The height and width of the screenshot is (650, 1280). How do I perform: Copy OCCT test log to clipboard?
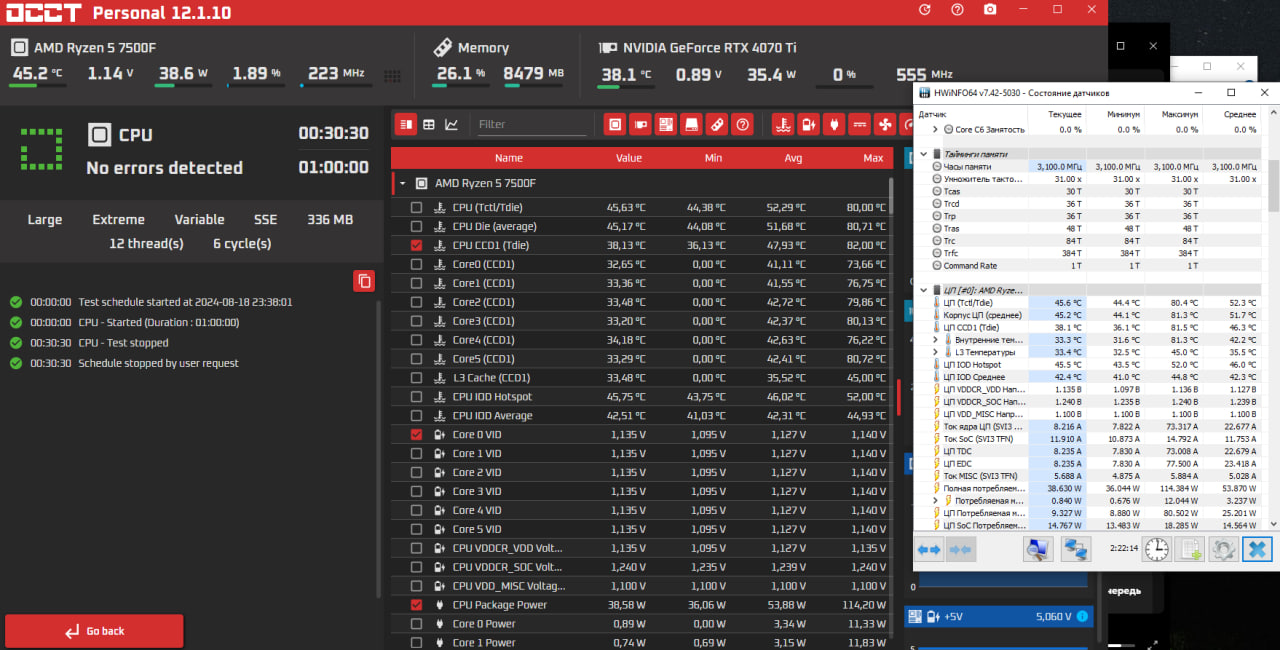click(x=364, y=281)
